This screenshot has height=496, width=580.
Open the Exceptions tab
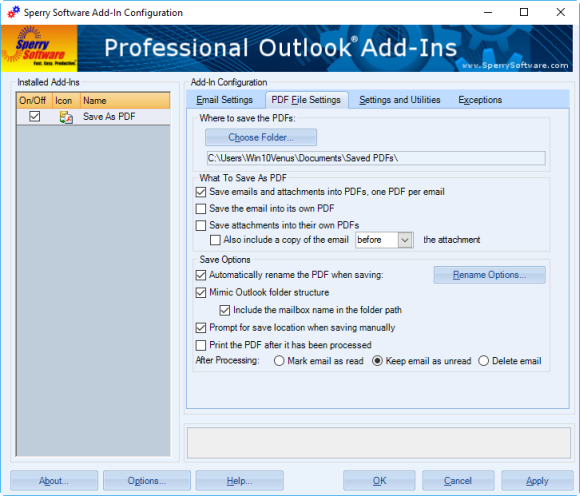(x=480, y=100)
